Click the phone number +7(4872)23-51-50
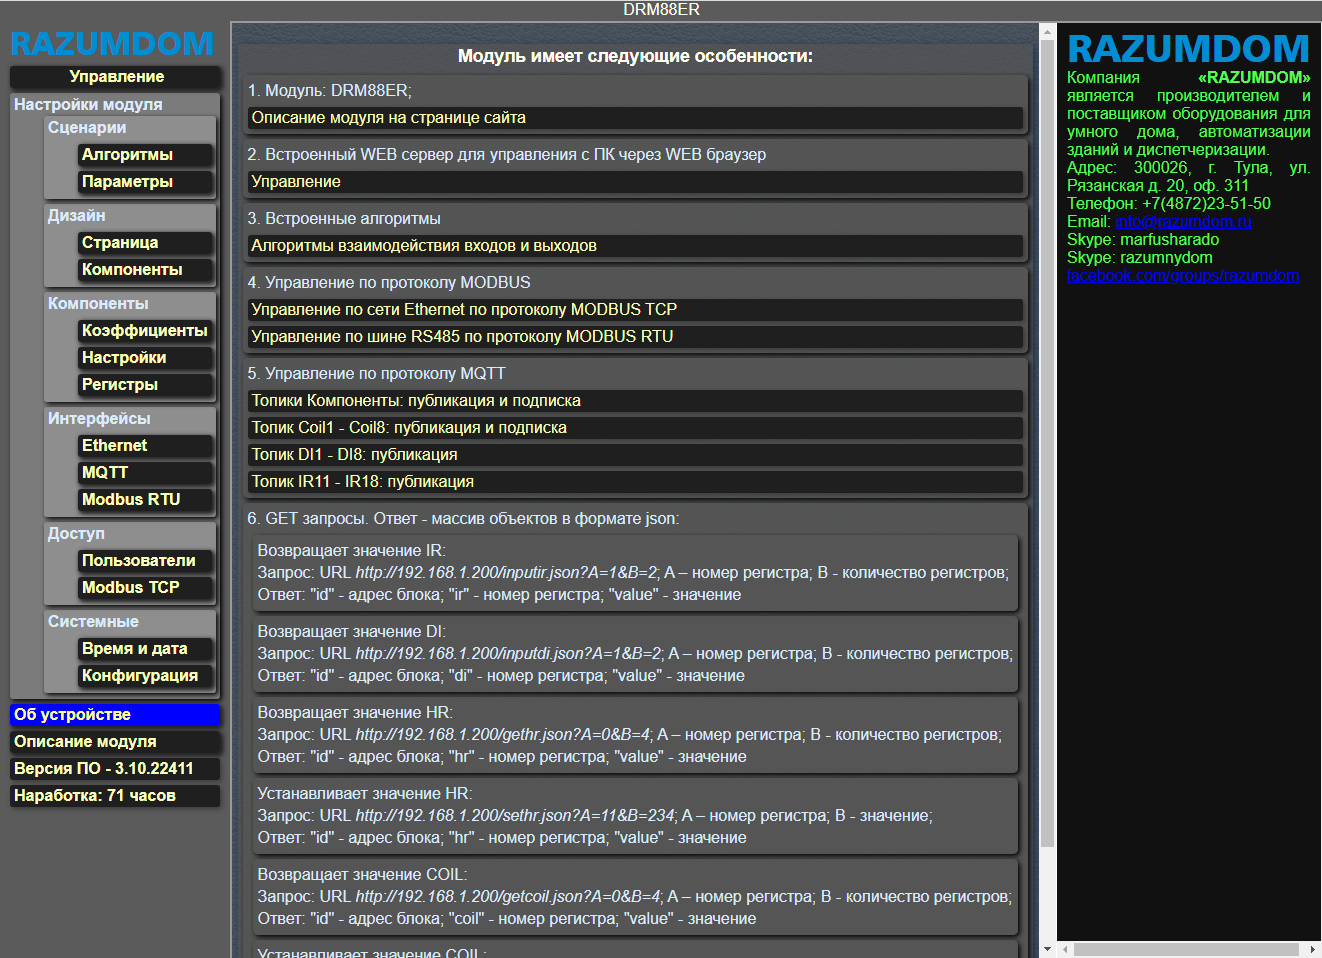1322x958 pixels. 1207,204
